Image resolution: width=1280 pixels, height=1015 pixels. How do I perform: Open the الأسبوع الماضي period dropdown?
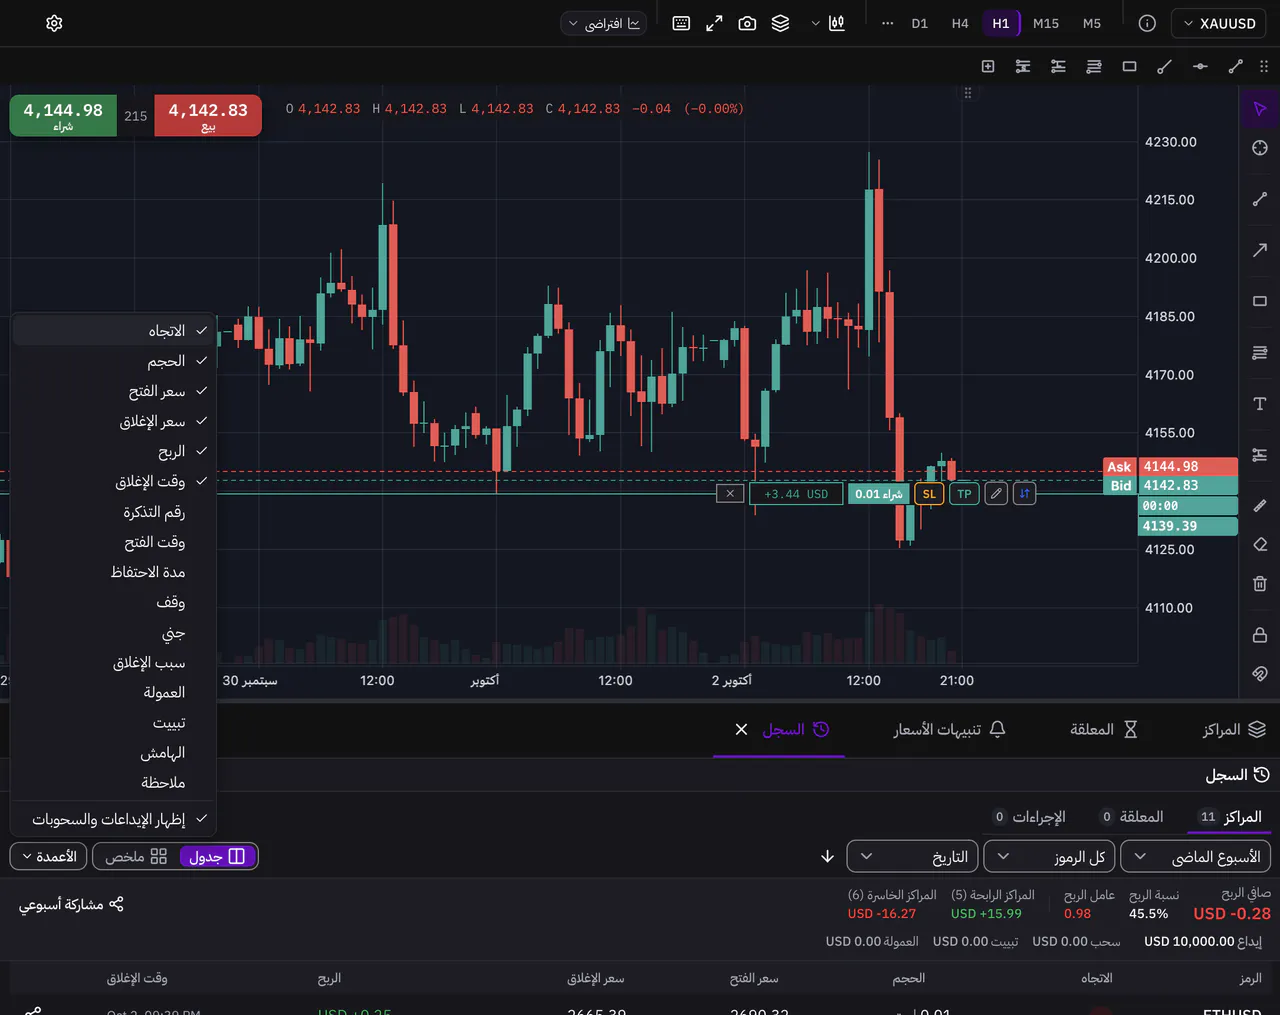(1196, 856)
